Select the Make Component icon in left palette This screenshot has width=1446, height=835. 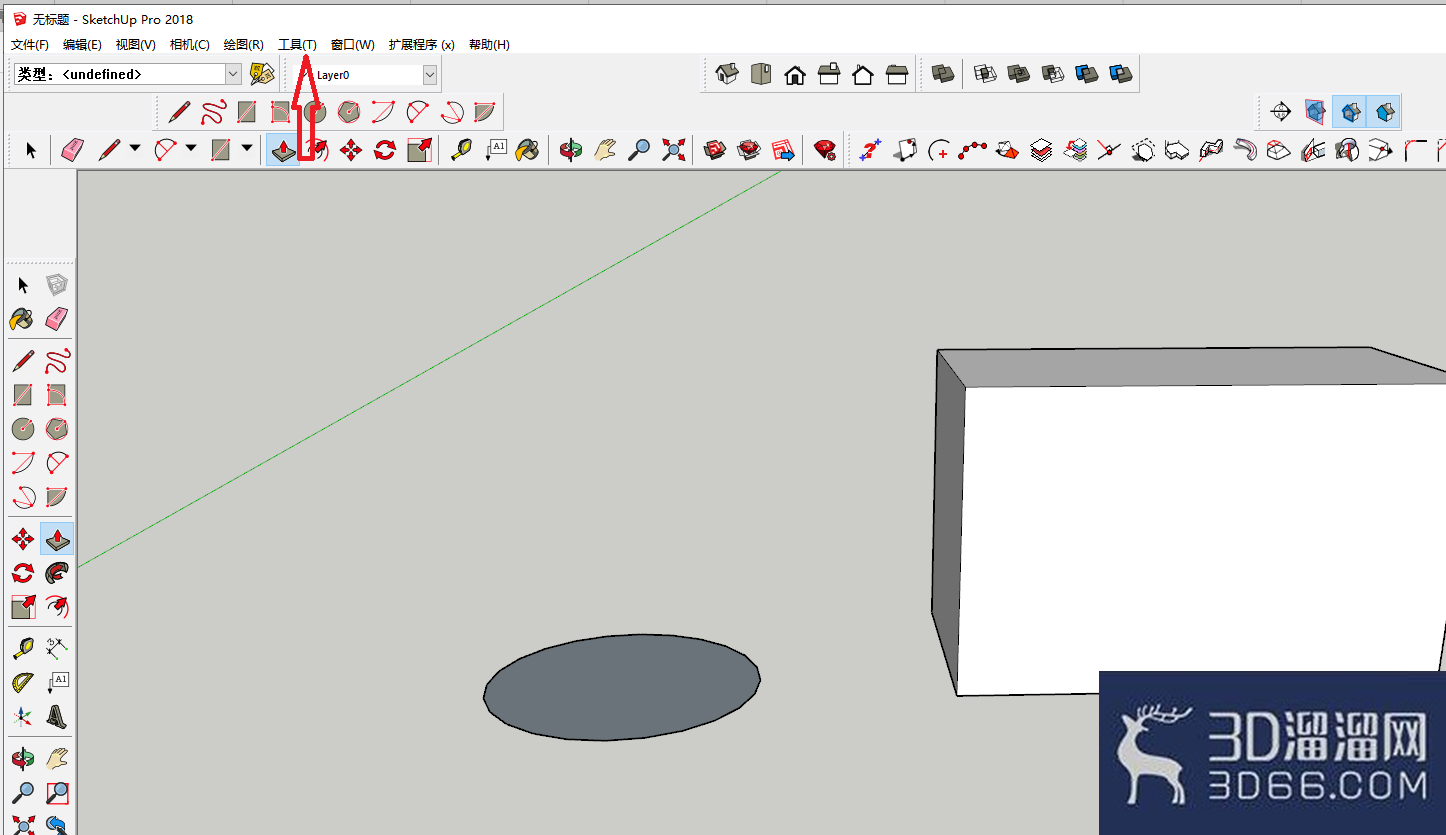(x=57, y=286)
